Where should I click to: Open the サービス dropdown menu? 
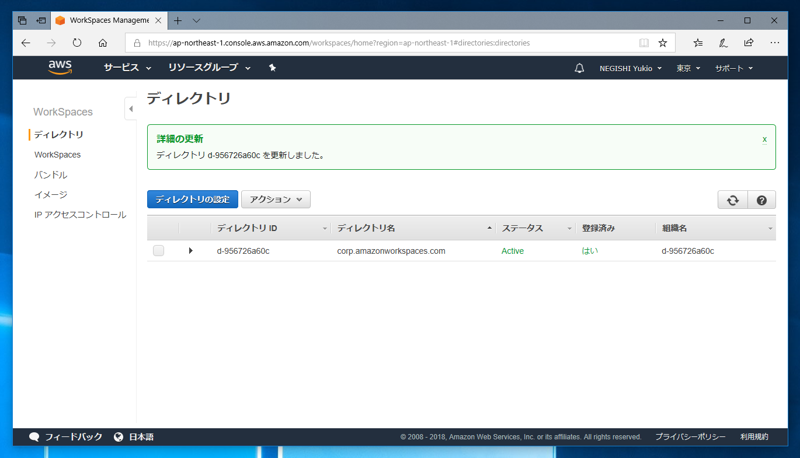tap(127, 68)
